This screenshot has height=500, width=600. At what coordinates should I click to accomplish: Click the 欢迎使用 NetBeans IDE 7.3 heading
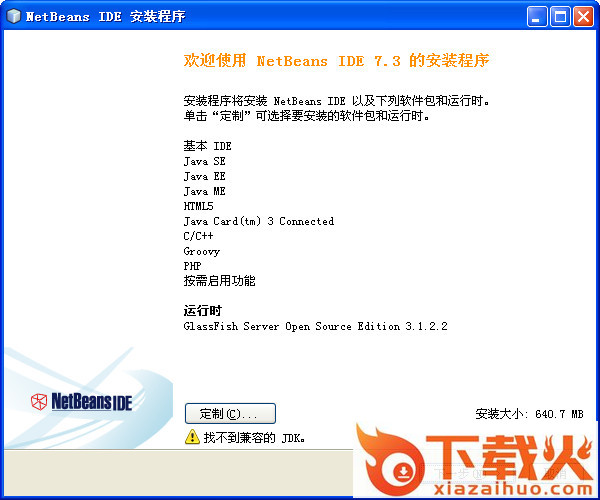[336, 60]
